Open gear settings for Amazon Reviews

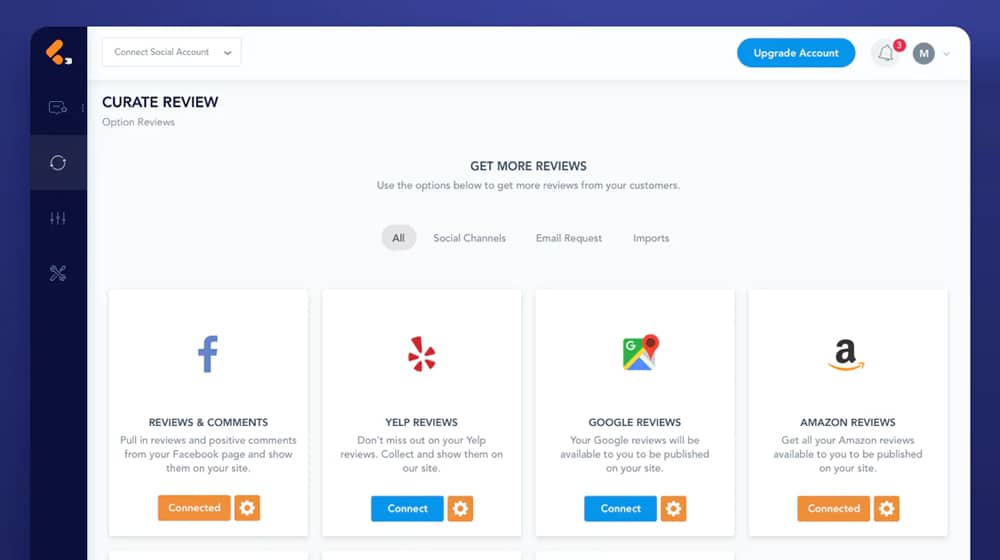[x=886, y=508]
